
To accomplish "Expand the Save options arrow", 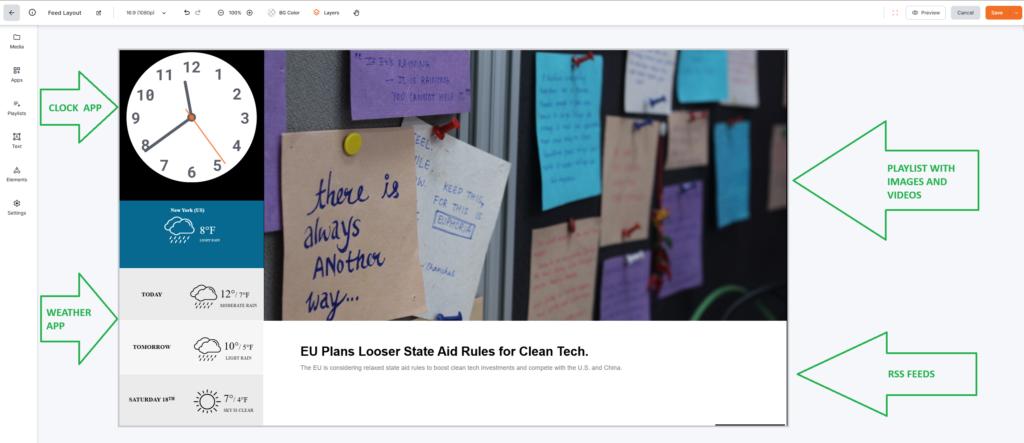I will tap(1016, 12).
